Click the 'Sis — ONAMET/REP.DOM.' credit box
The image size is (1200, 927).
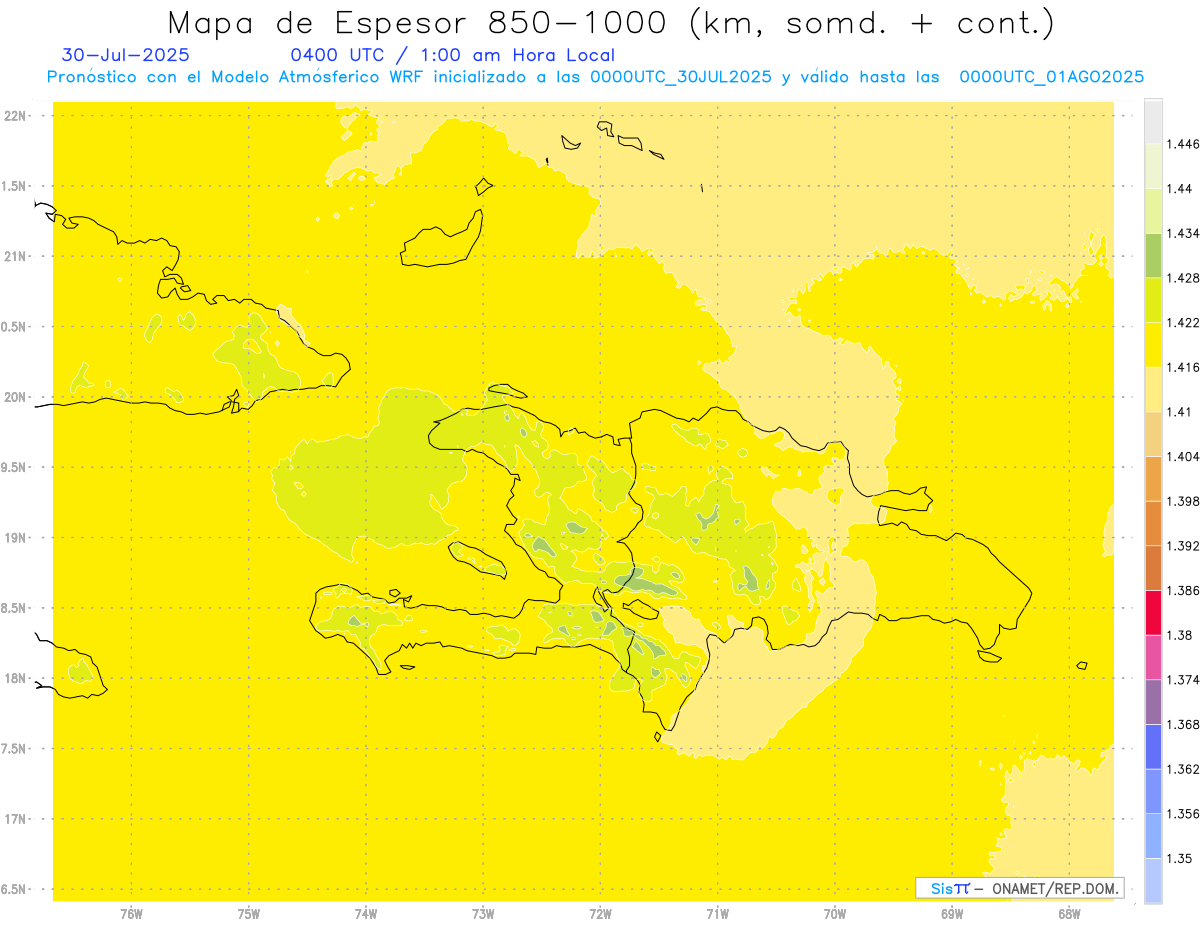(x=1019, y=888)
